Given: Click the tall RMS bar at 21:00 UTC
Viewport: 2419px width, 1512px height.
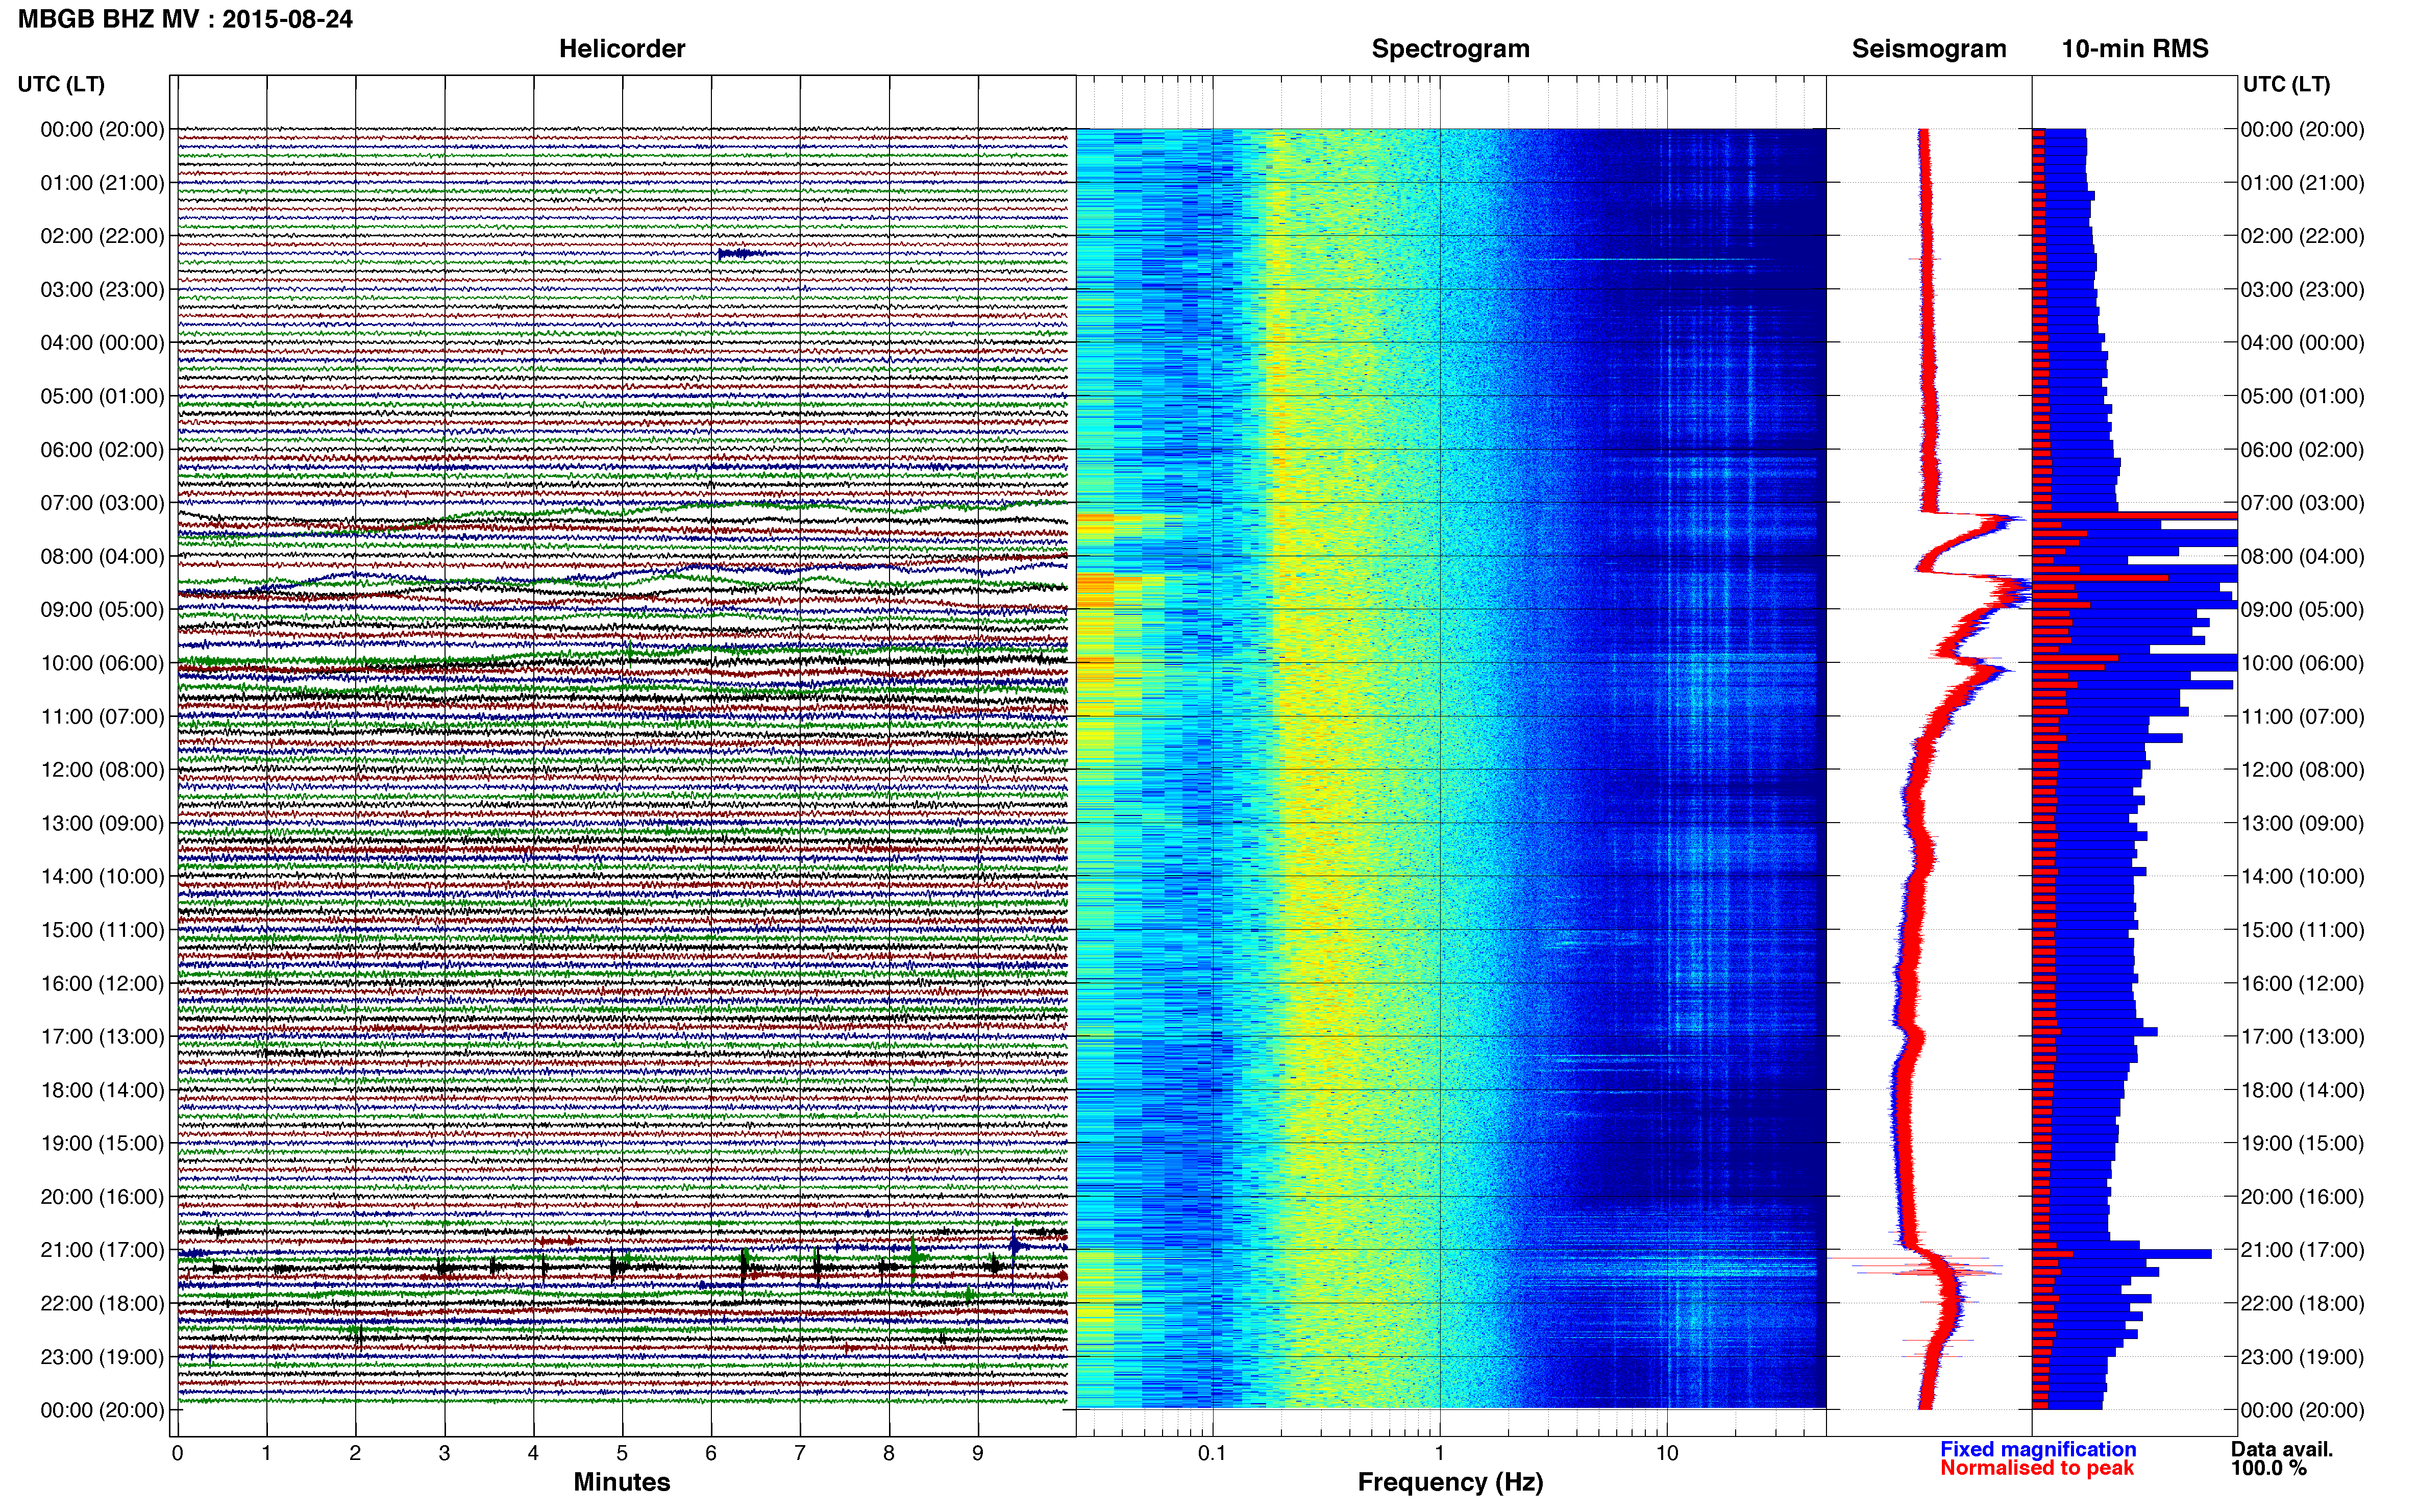Looking at the screenshot, I should 2121,1253.
